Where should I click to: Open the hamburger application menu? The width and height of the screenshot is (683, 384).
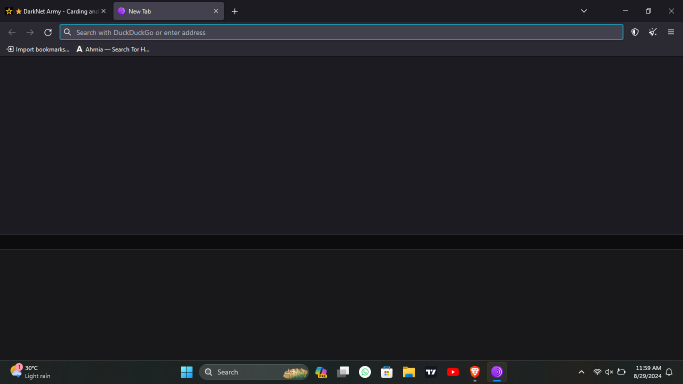pos(671,32)
